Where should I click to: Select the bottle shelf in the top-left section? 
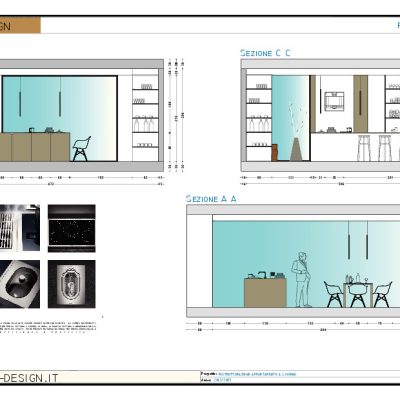[145, 124]
